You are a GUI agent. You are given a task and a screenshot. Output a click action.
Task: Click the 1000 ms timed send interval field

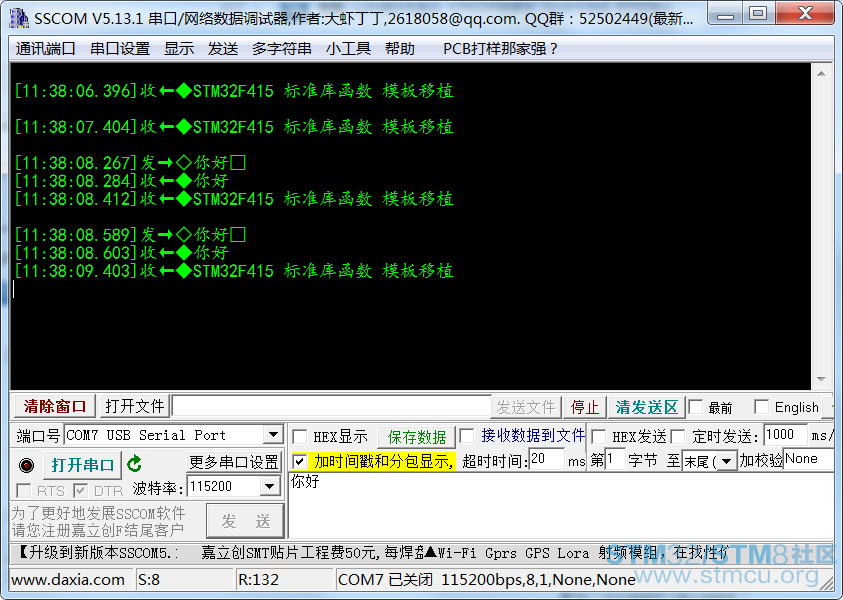785,435
